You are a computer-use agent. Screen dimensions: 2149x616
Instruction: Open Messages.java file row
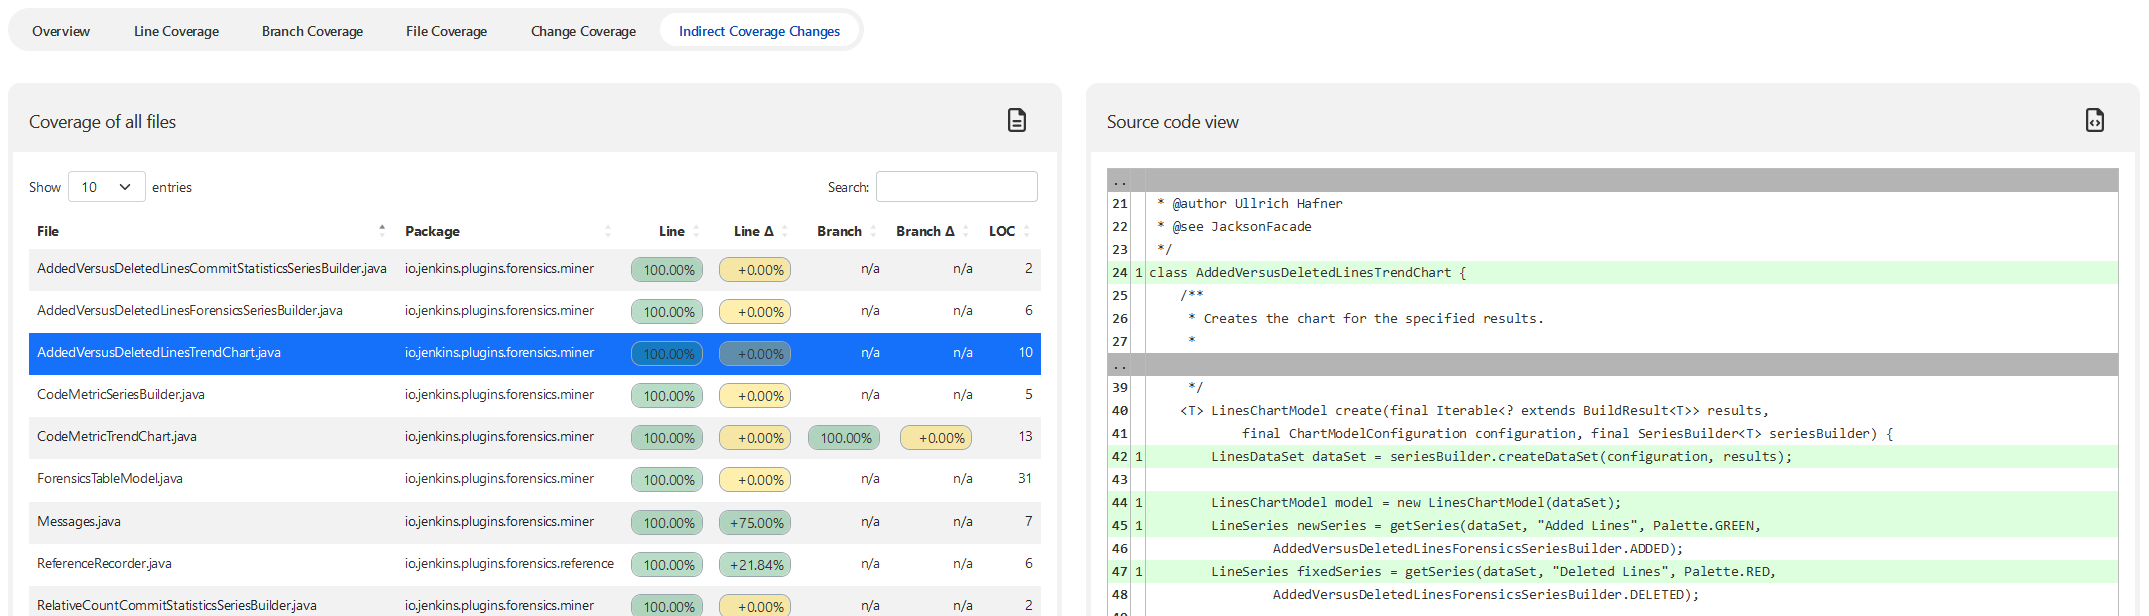(x=79, y=522)
